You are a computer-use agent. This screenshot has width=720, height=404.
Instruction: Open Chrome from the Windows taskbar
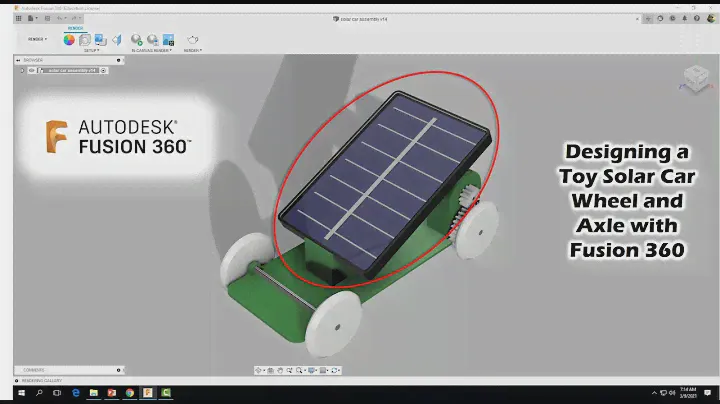tap(129, 393)
